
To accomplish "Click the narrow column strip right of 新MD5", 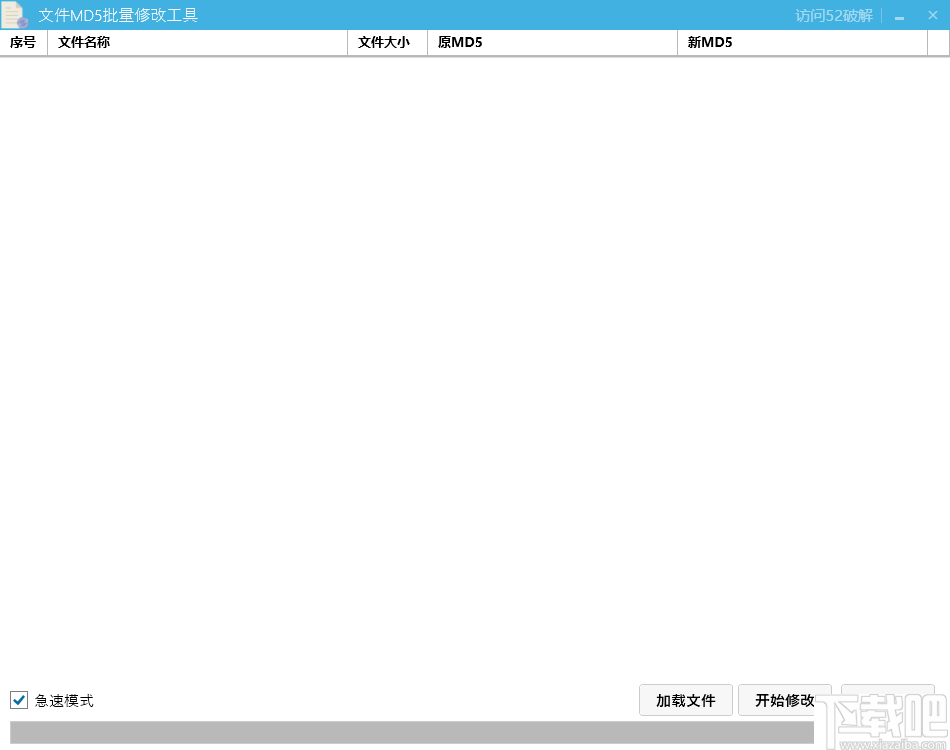I will click(x=938, y=42).
